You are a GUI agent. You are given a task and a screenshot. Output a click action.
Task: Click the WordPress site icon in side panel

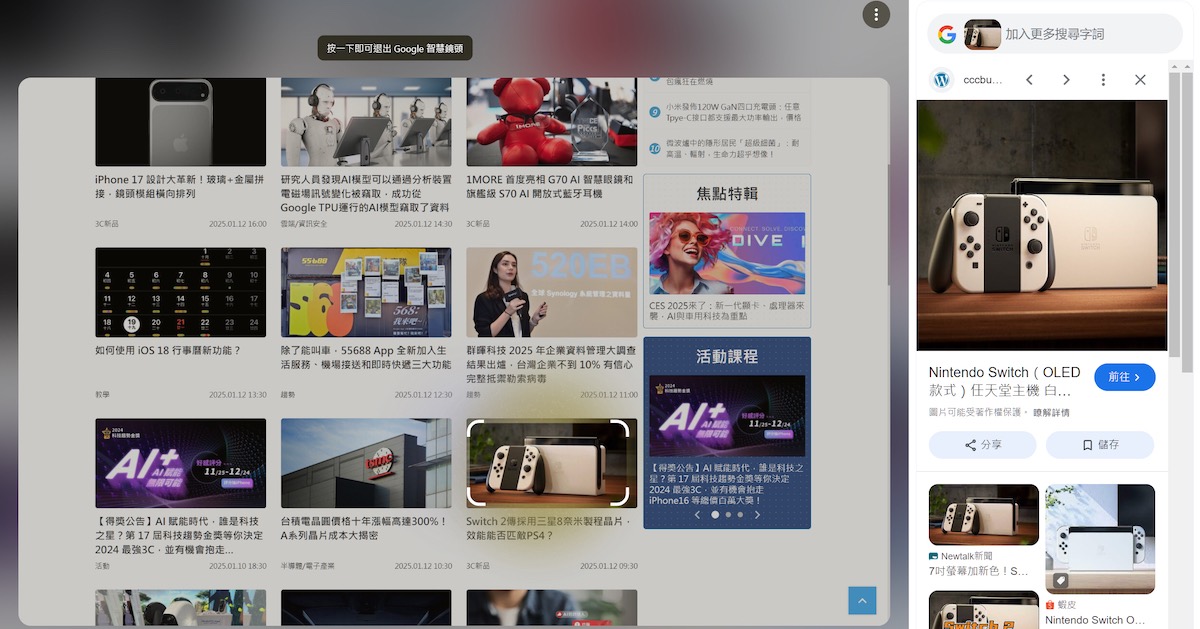coord(941,79)
